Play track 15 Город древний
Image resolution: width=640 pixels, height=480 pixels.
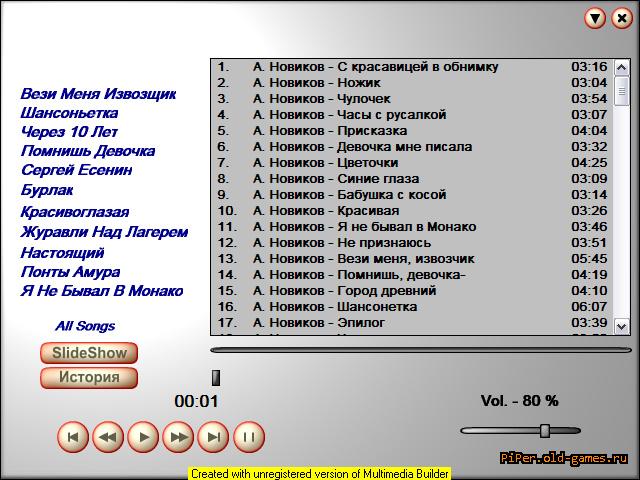click(412, 291)
